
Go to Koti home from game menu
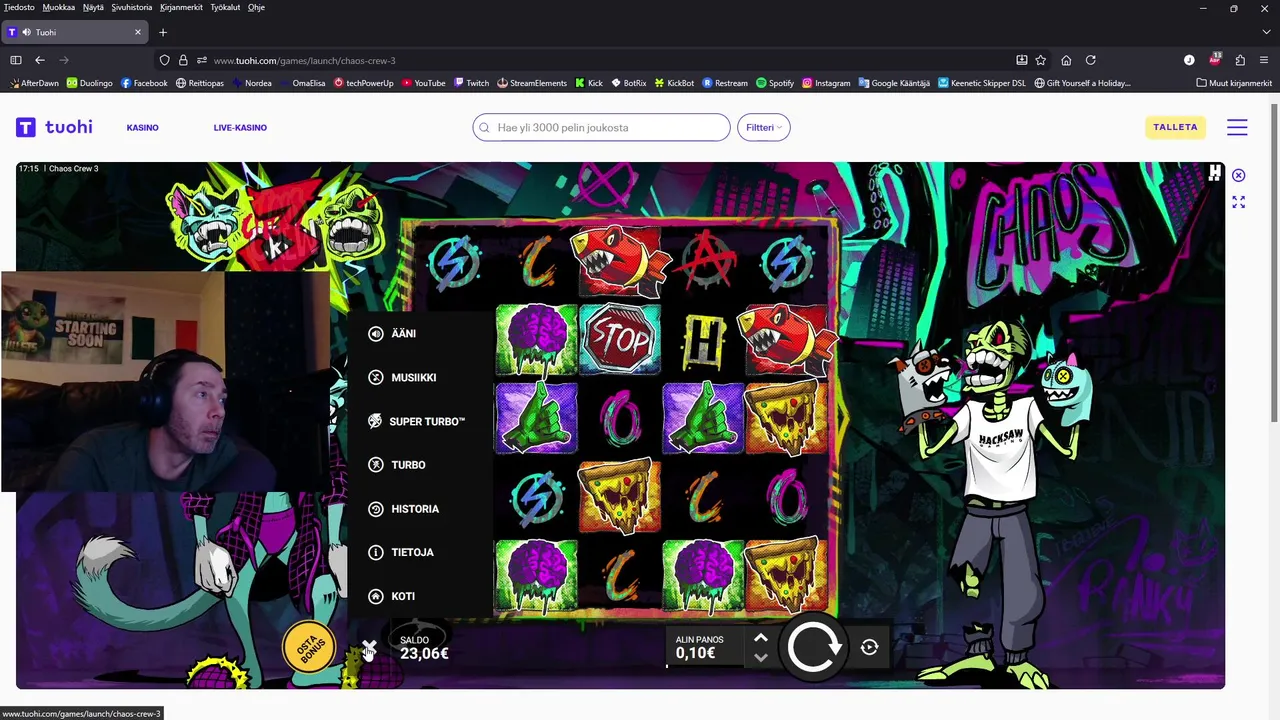point(391,596)
